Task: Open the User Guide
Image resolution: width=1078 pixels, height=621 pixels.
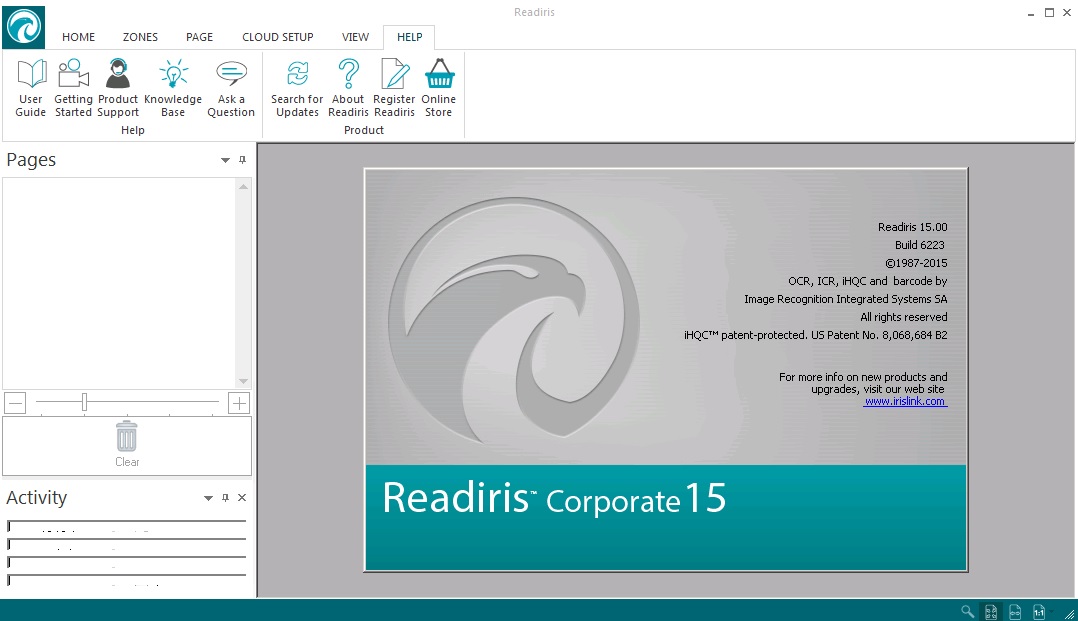Action: point(31,88)
